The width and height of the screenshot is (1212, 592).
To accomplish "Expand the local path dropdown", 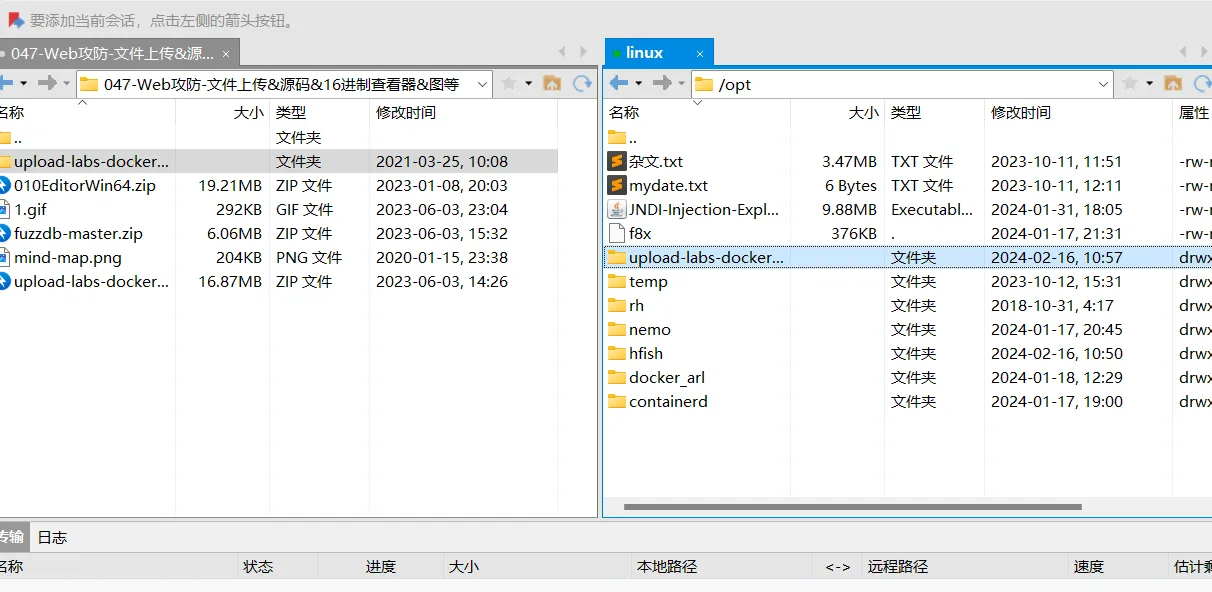I will [482, 84].
